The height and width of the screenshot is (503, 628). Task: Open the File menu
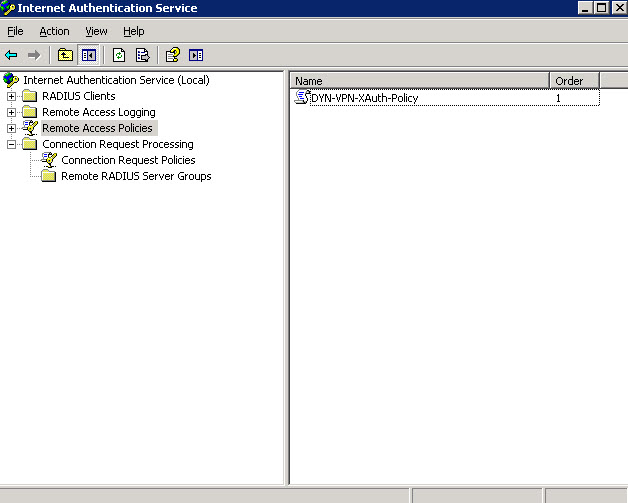15,31
